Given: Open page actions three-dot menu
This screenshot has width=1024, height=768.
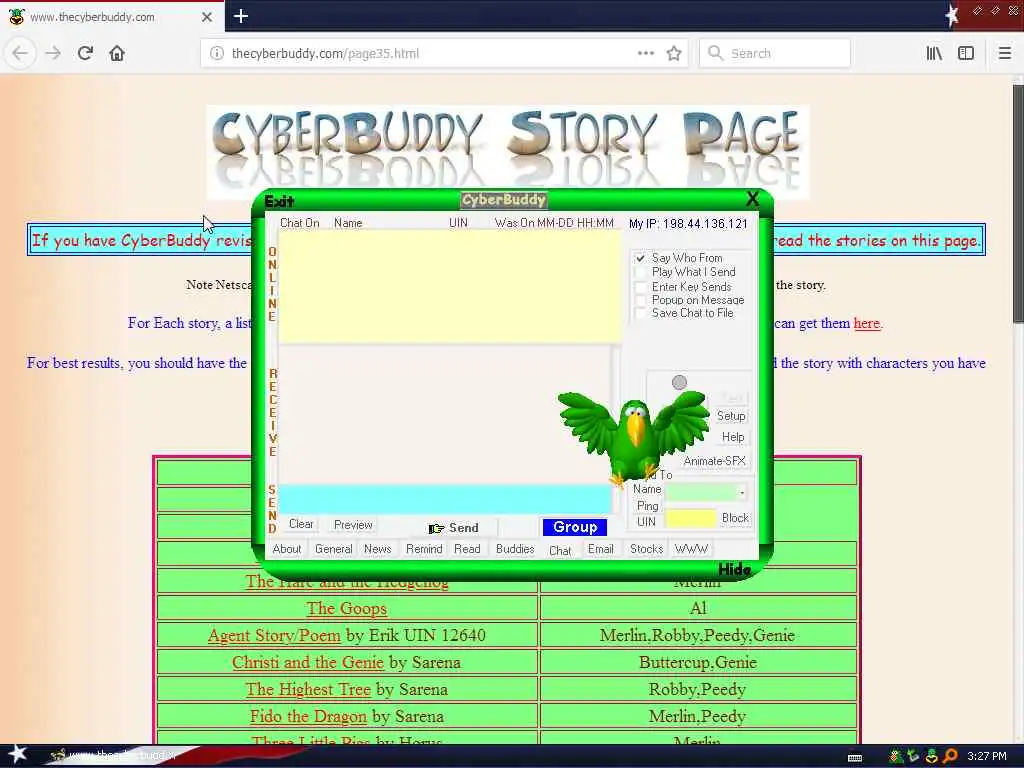Looking at the screenshot, I should click(645, 53).
